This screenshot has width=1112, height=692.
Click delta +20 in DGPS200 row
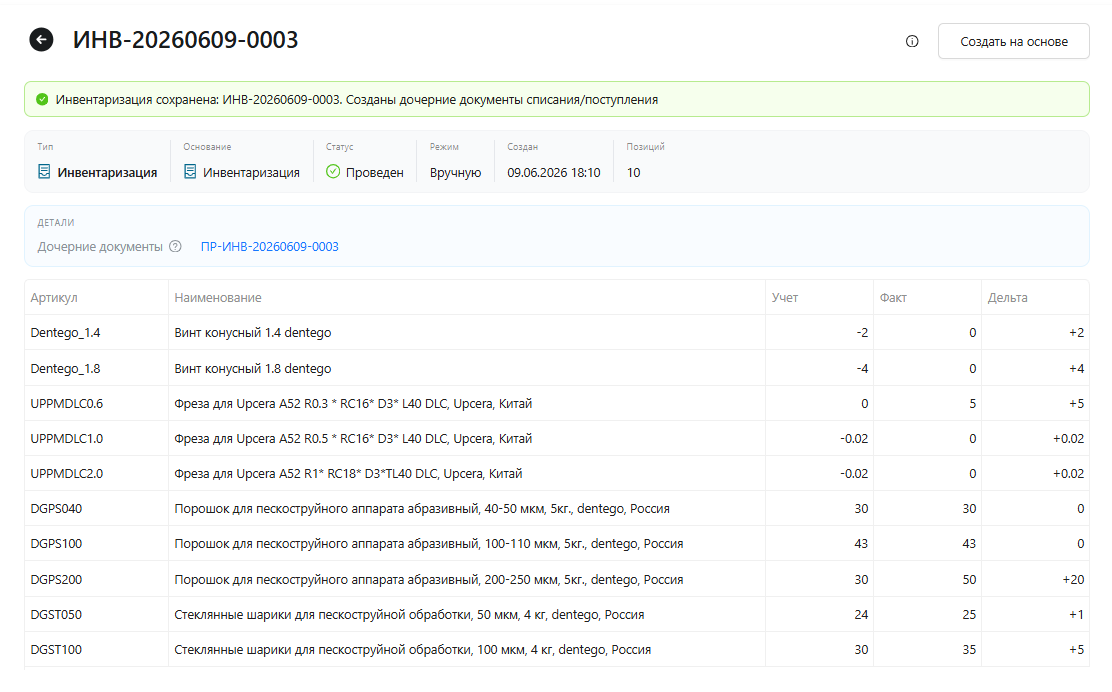(1073, 579)
